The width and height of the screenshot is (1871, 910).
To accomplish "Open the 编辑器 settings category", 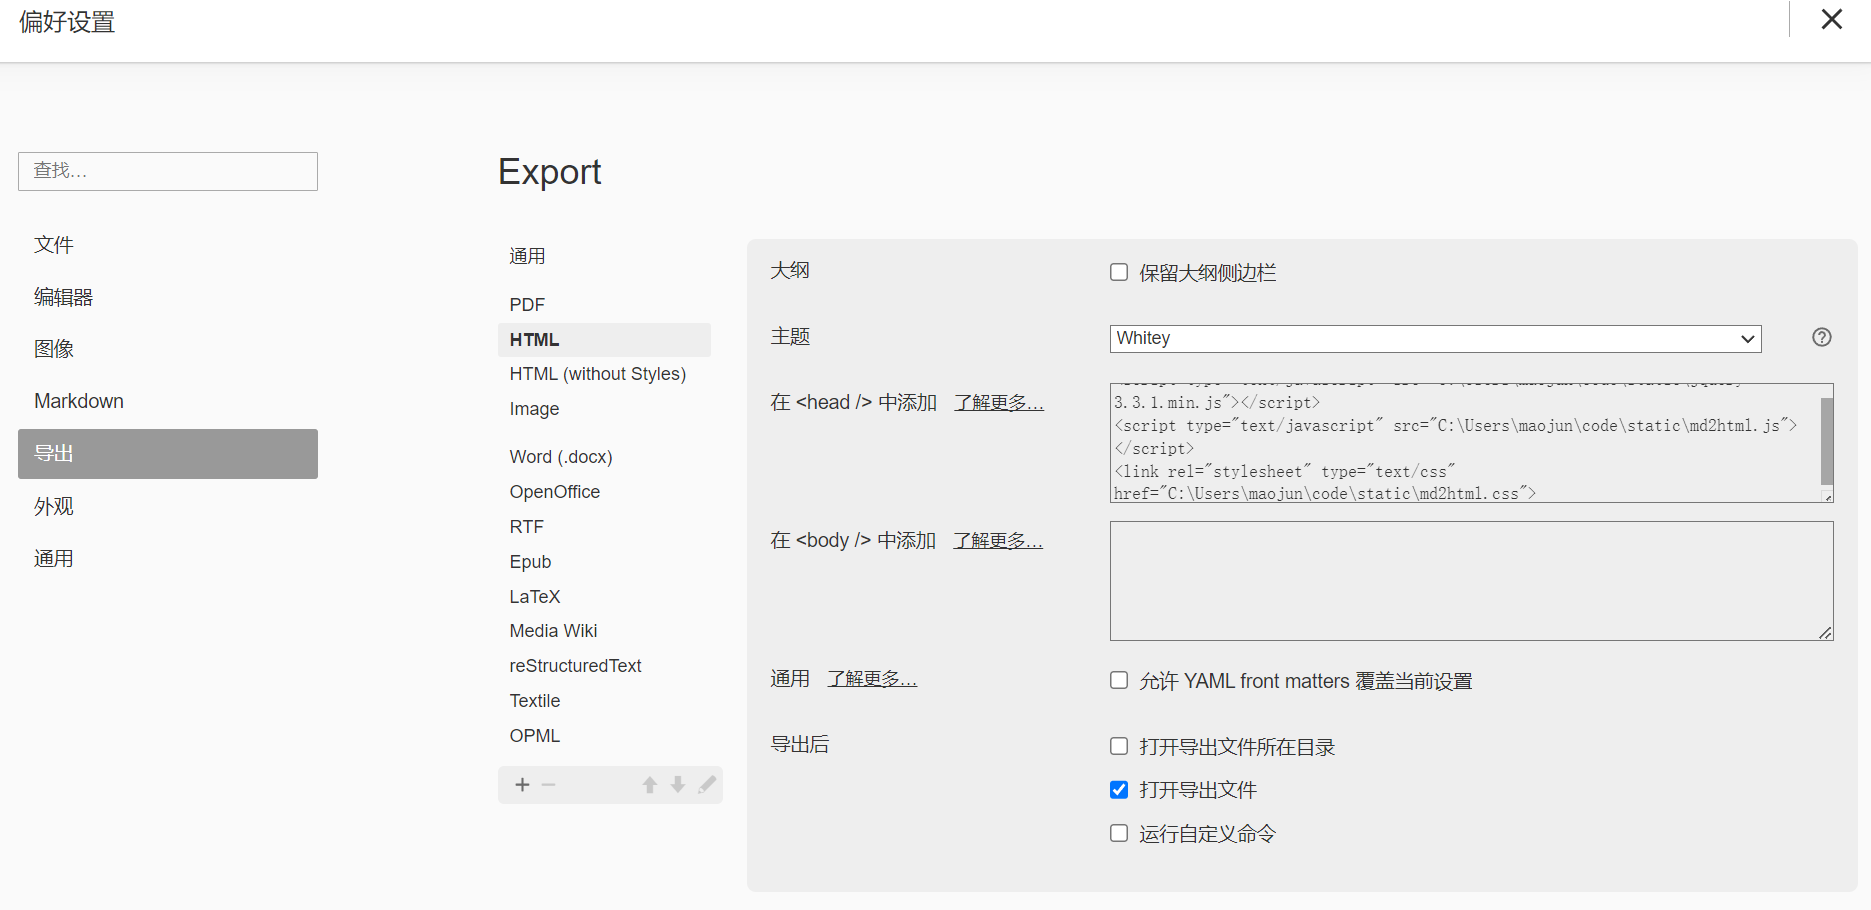I will tap(168, 297).
